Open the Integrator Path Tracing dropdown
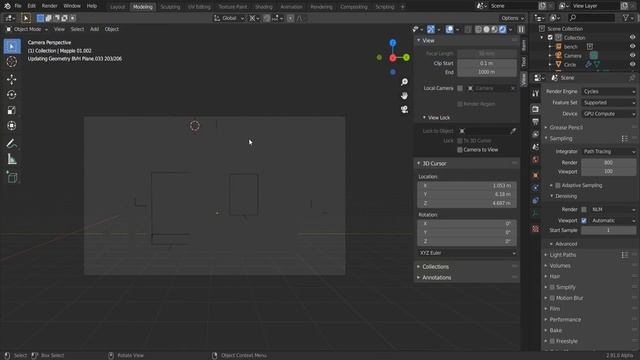The width and height of the screenshot is (640, 360). 609,151
